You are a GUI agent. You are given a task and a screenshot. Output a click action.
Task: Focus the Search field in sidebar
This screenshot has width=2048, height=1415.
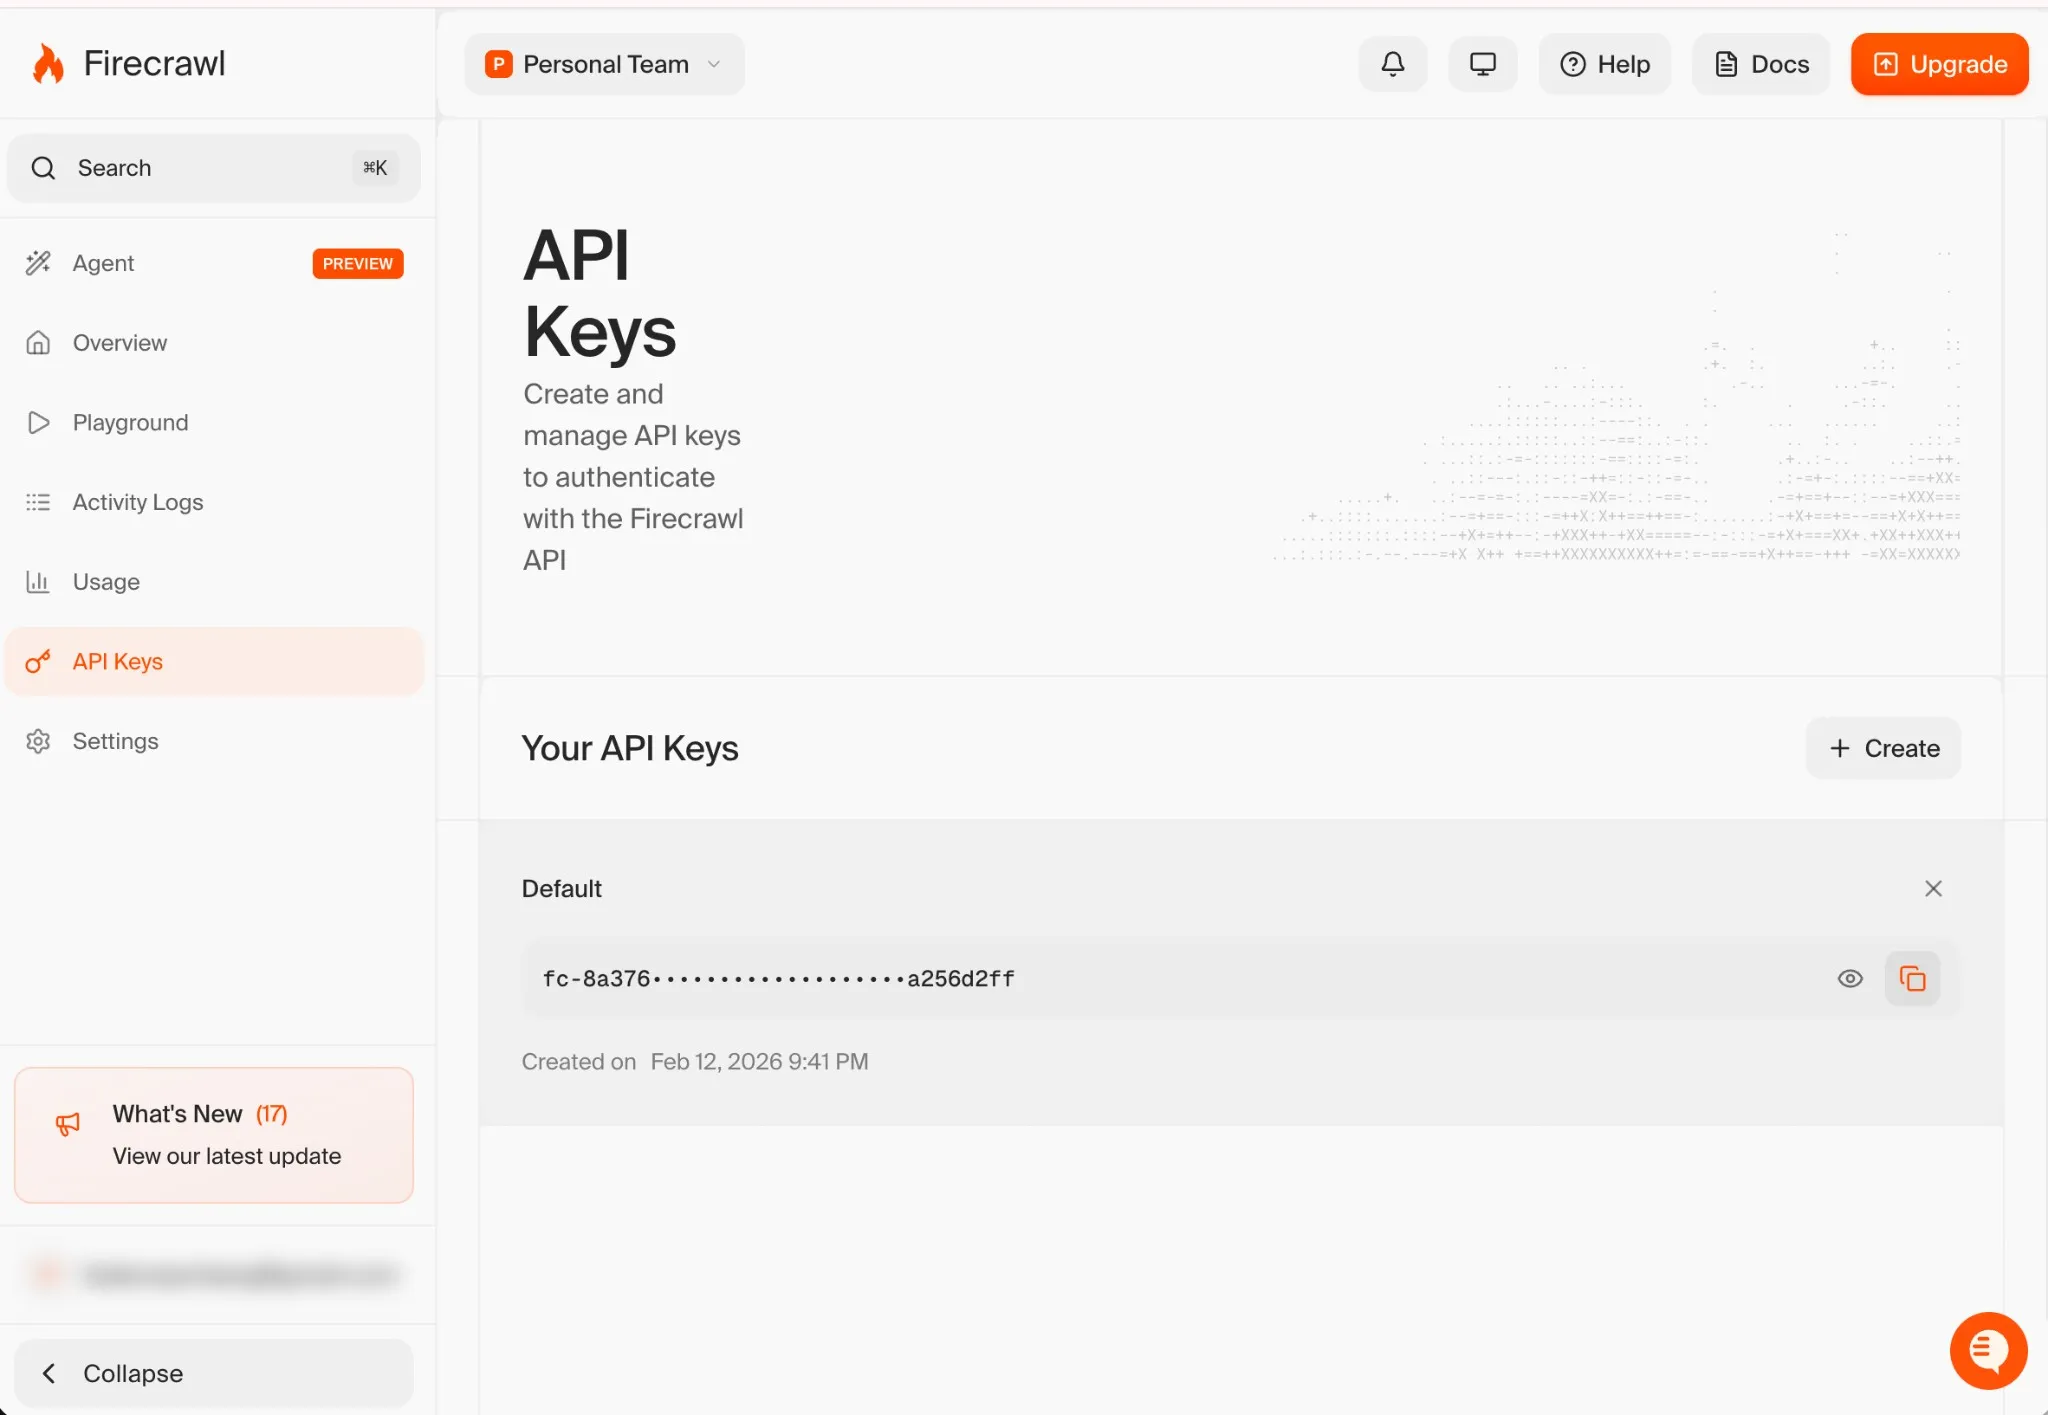[x=213, y=168]
